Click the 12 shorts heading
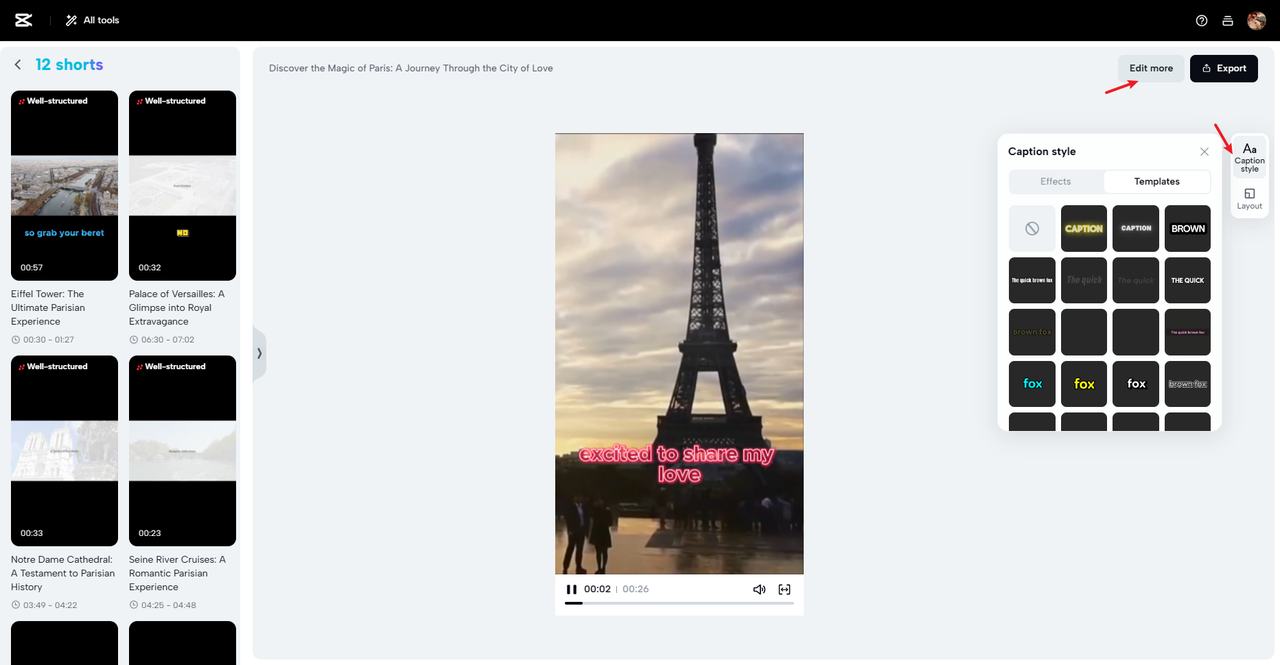 pos(69,65)
